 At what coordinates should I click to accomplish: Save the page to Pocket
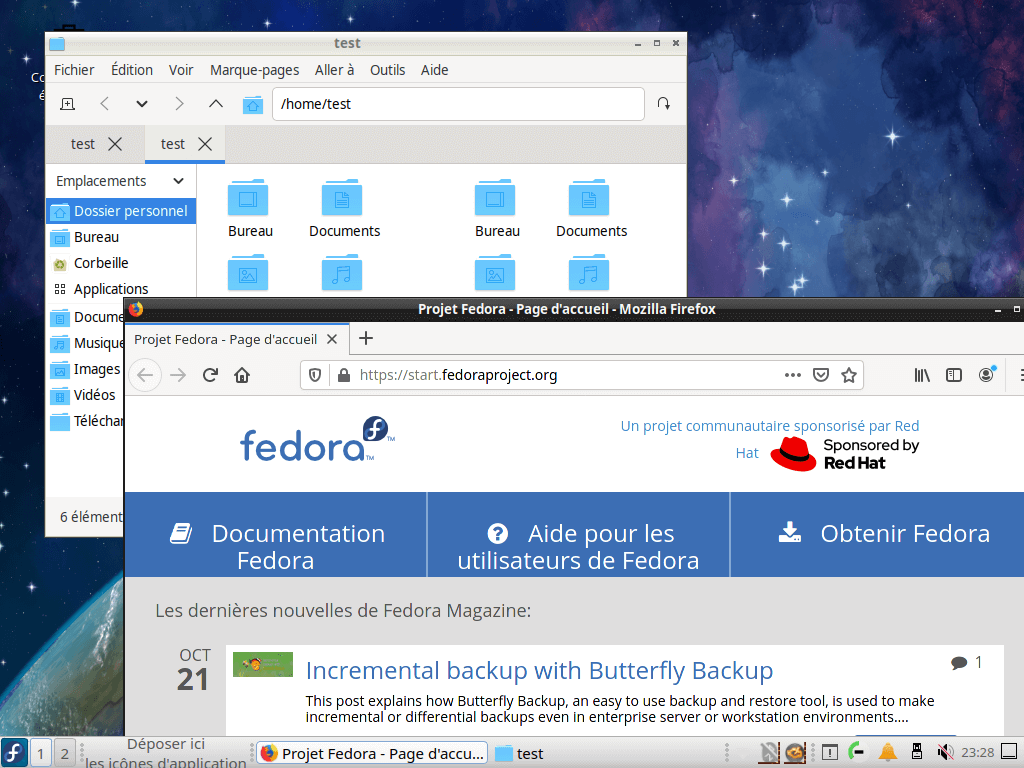pos(821,375)
